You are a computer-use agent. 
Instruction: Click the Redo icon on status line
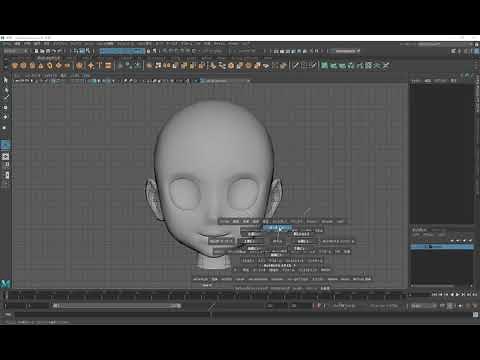tap(60, 51)
